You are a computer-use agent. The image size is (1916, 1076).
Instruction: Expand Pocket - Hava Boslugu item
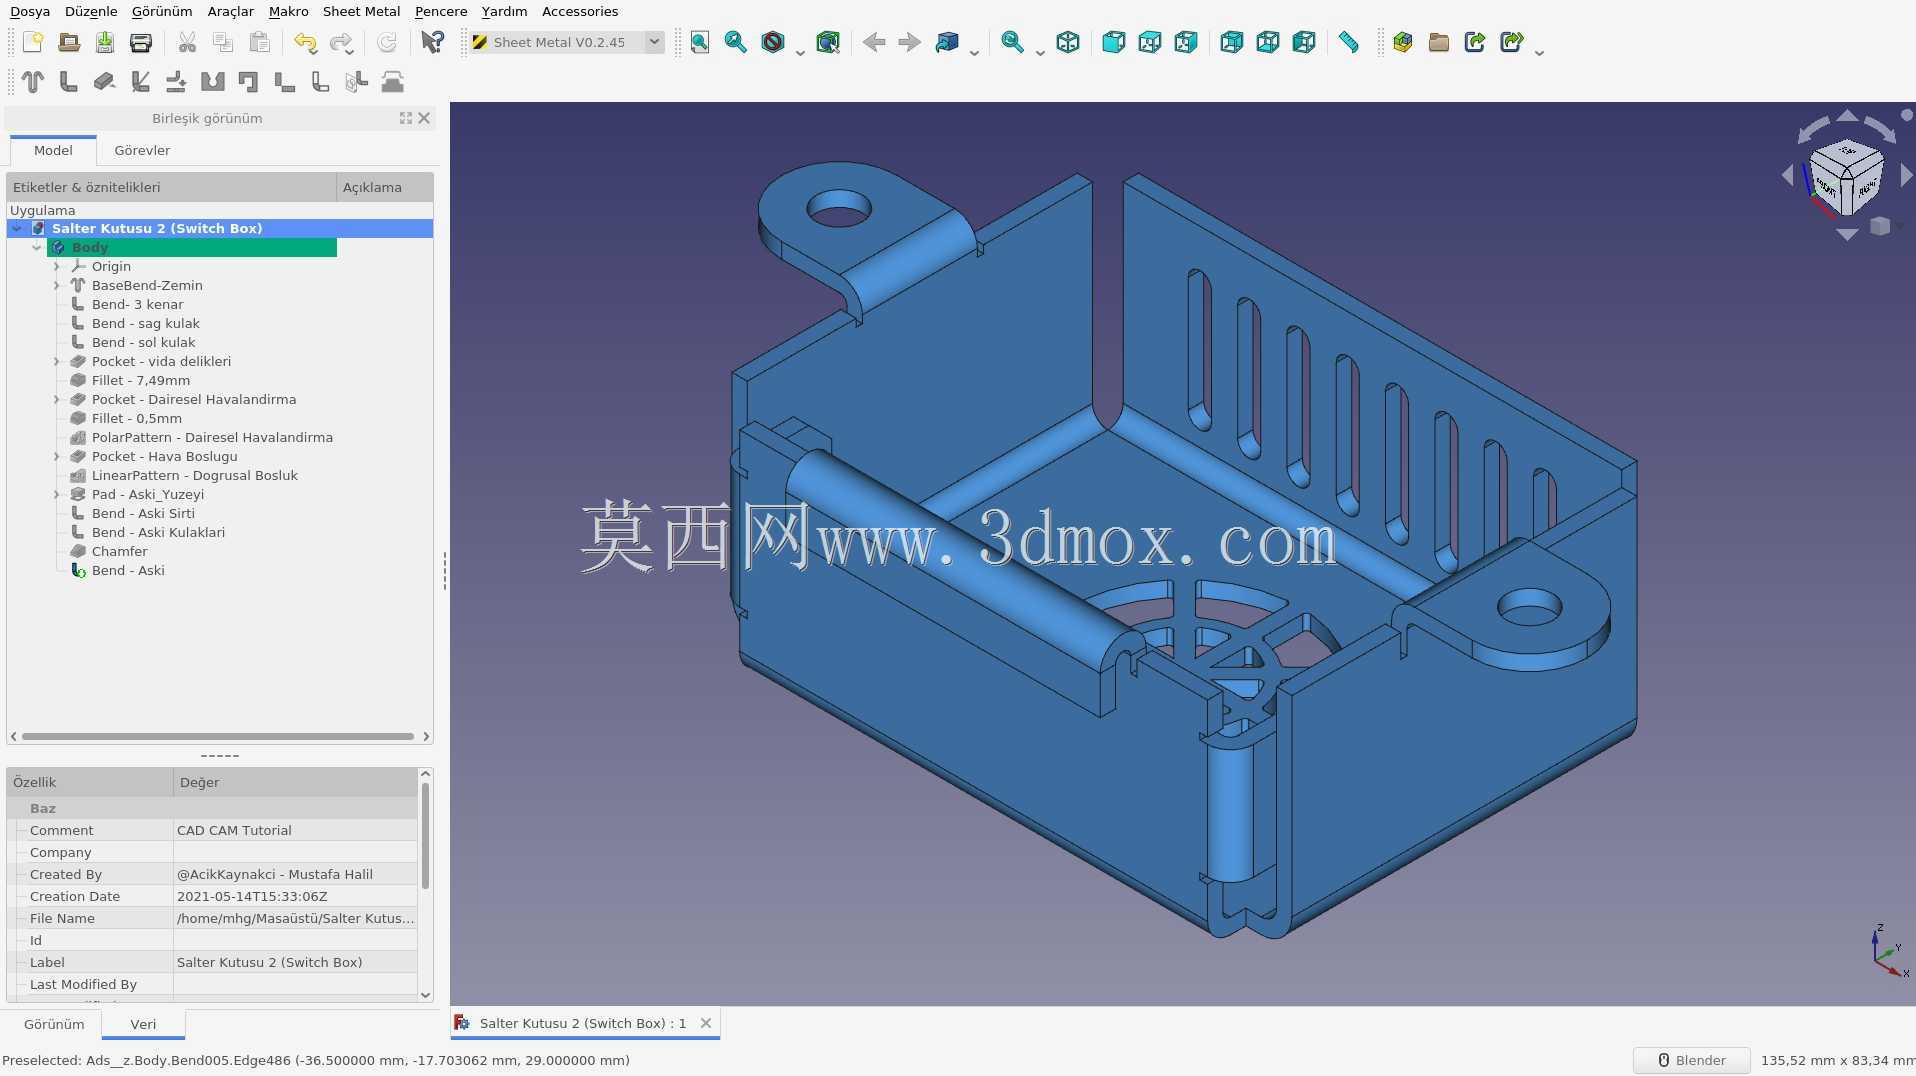(x=57, y=457)
